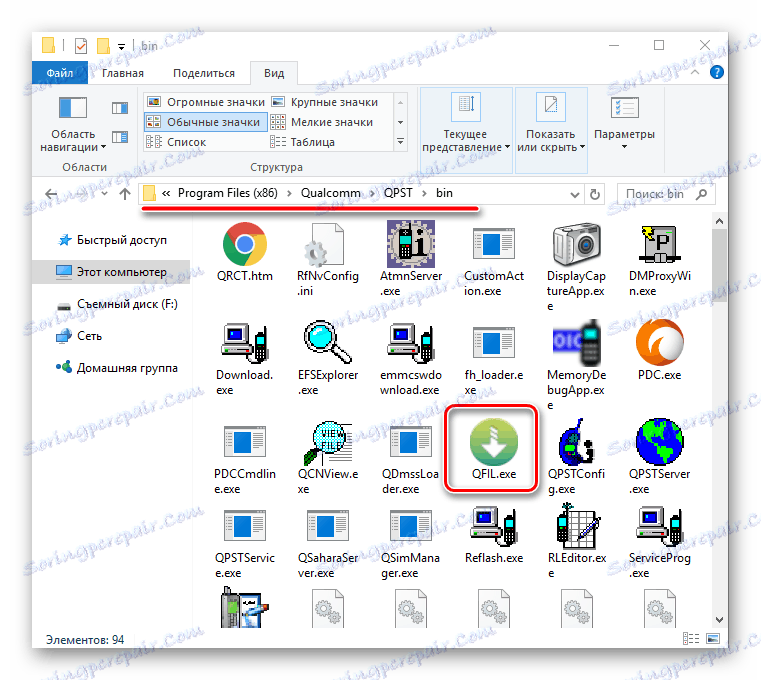
Task: Go up one folder level
Action: coord(125,194)
